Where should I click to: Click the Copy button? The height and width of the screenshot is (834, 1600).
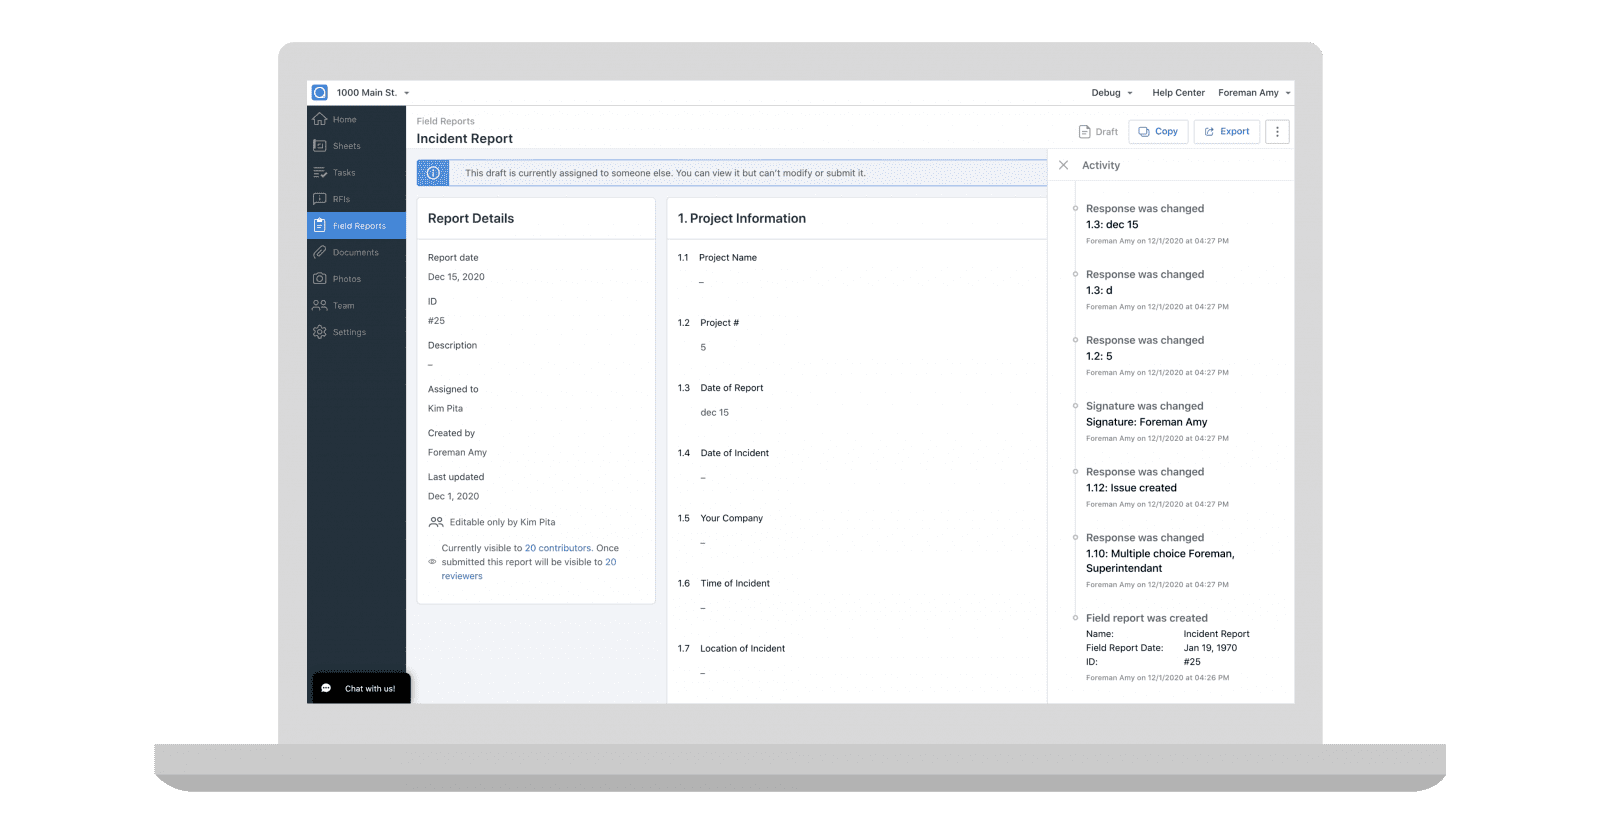coord(1158,132)
